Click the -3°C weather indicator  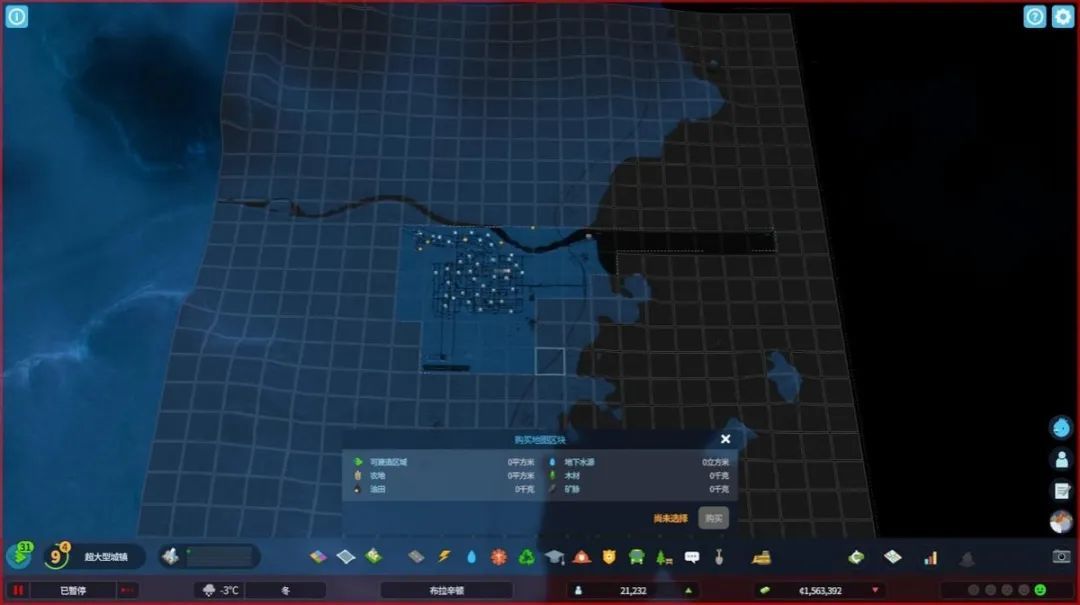click(x=222, y=591)
